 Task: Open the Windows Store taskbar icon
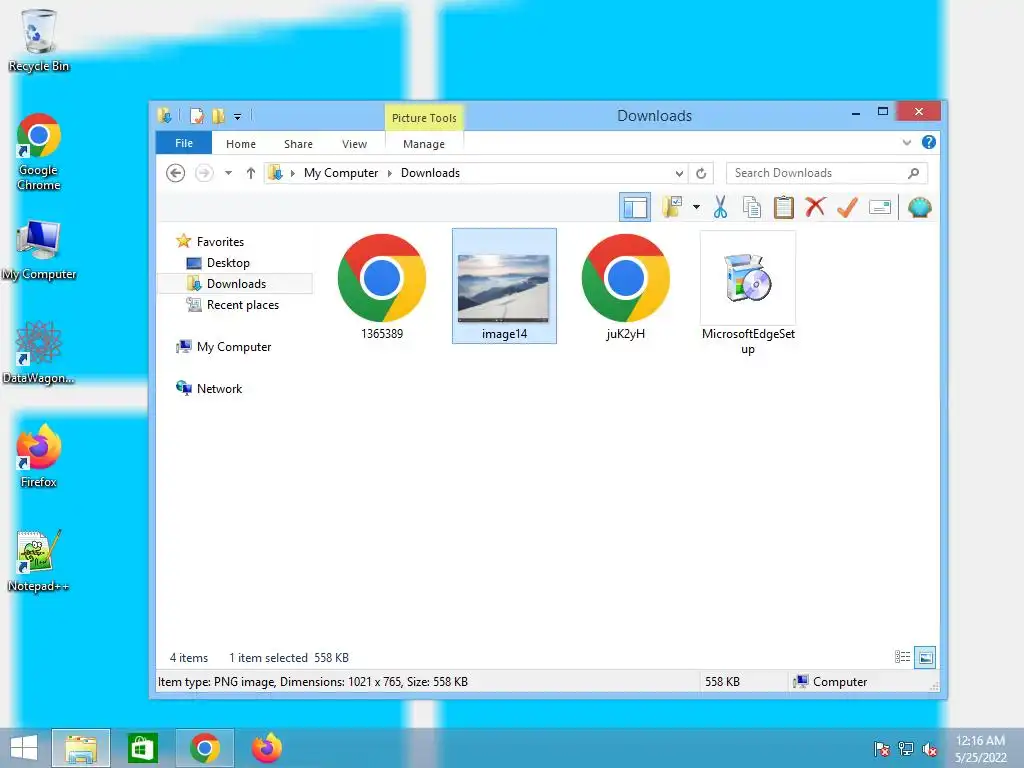(x=143, y=748)
